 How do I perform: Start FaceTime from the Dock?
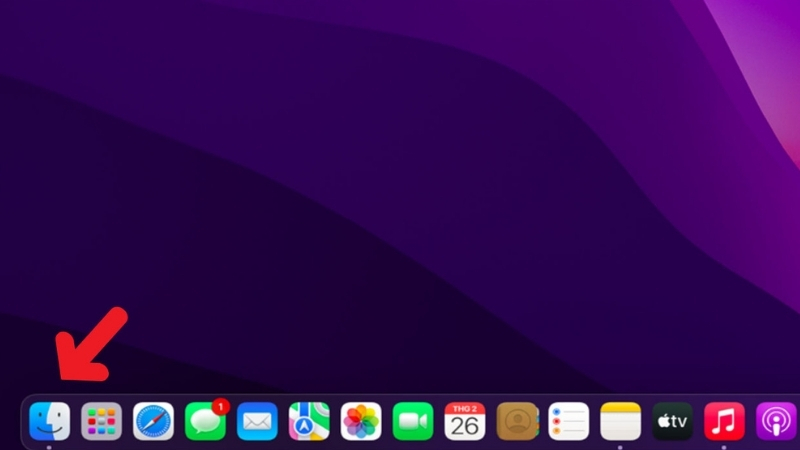(413, 421)
